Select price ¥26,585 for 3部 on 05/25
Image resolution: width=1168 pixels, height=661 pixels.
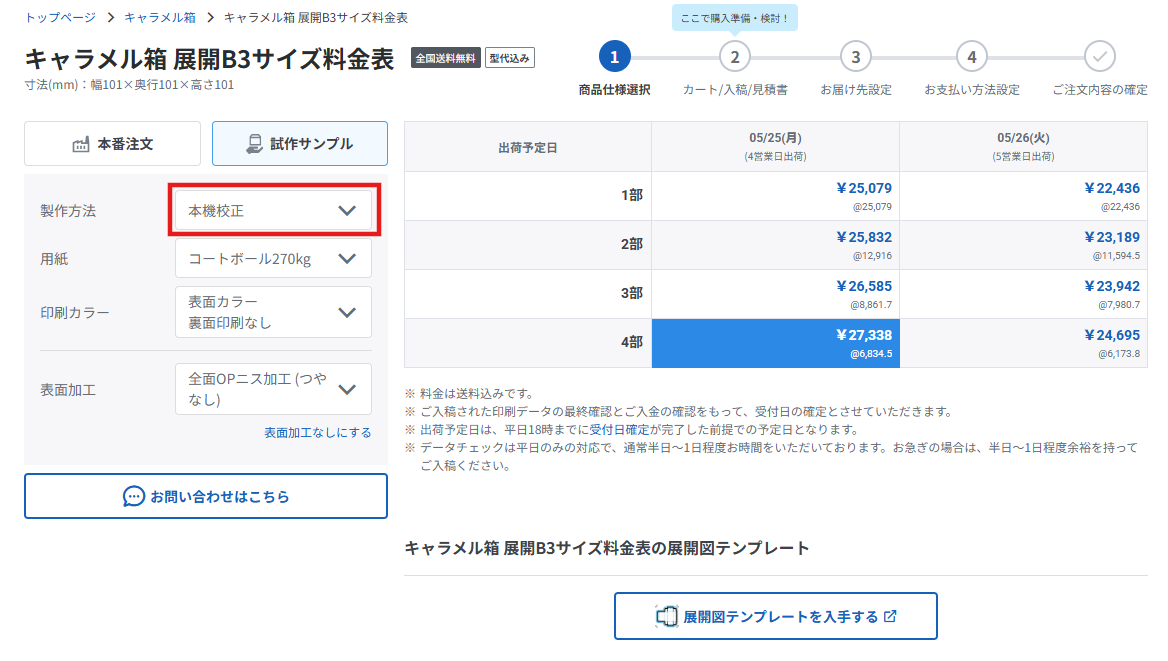click(x=775, y=294)
